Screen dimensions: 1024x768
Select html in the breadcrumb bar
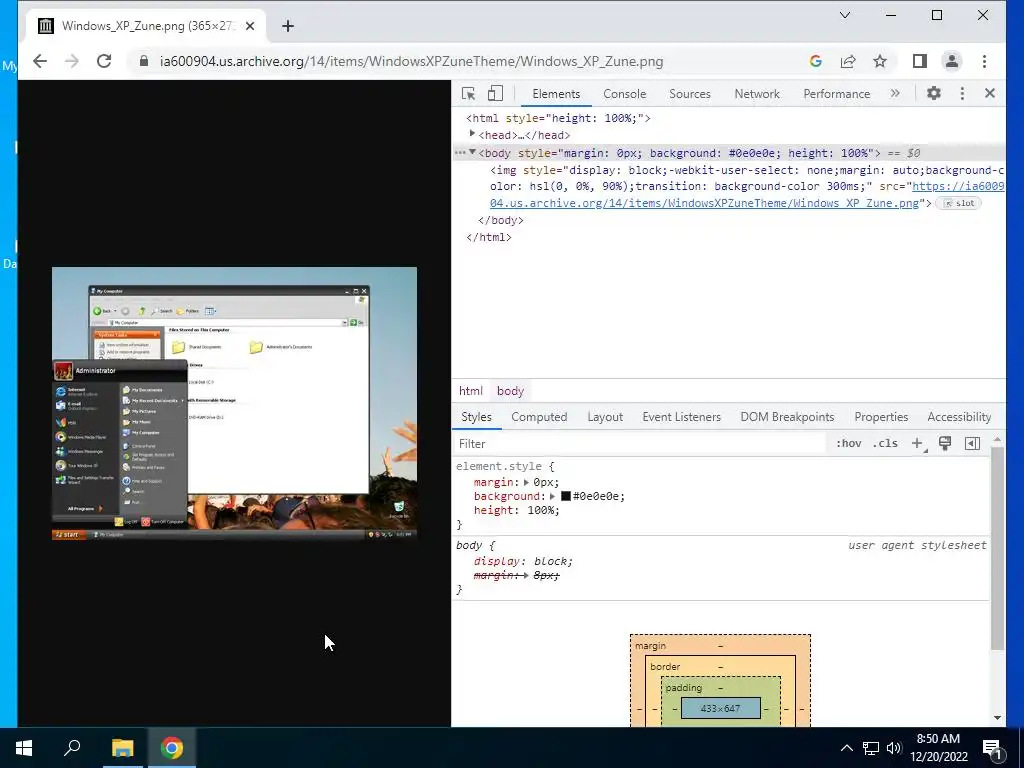[470, 391]
